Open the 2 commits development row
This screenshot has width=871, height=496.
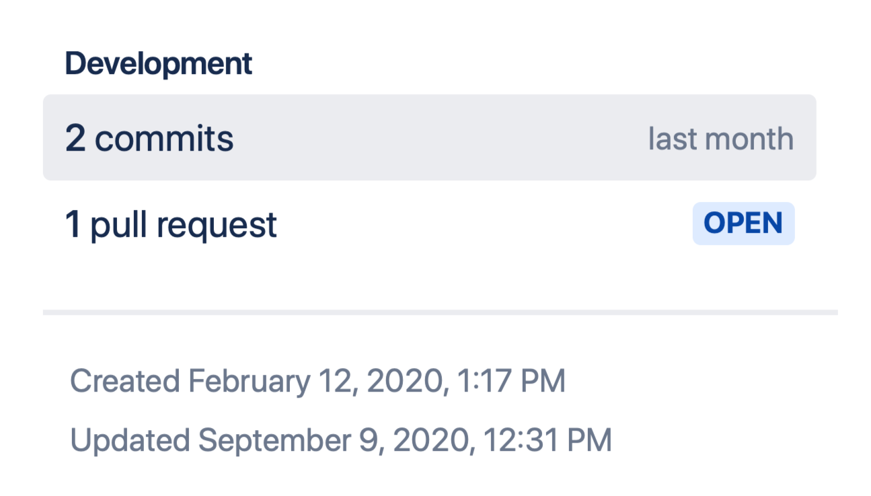pos(150,138)
